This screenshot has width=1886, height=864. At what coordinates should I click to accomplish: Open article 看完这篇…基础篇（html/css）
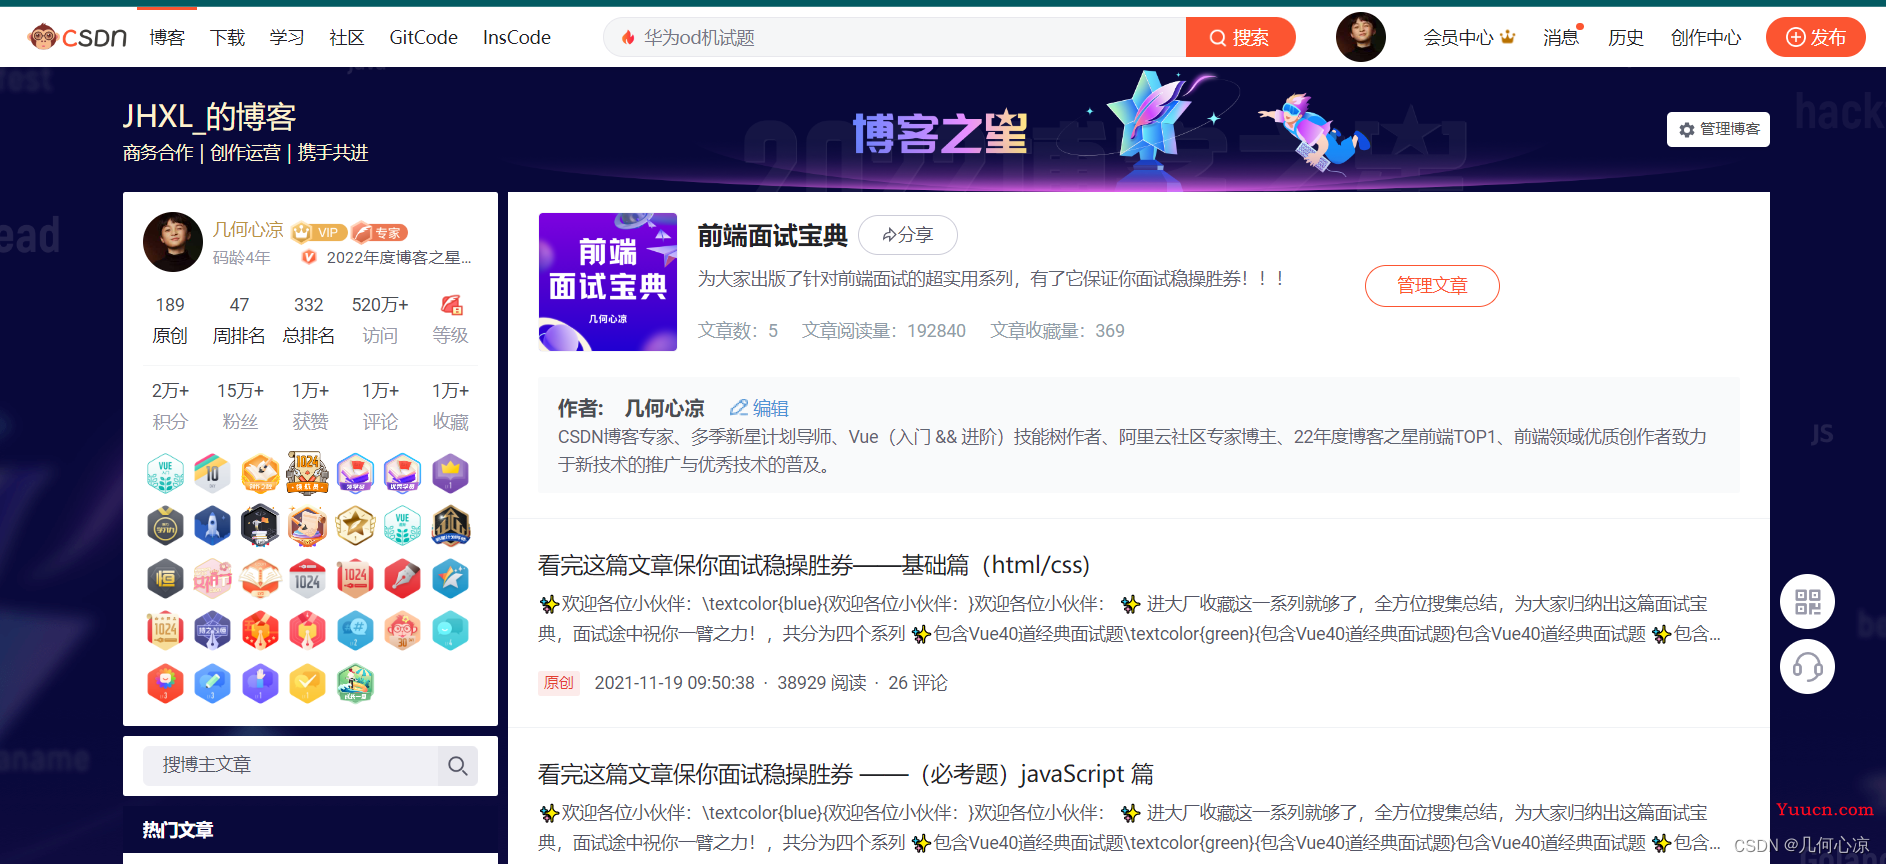pyautogui.click(x=814, y=565)
